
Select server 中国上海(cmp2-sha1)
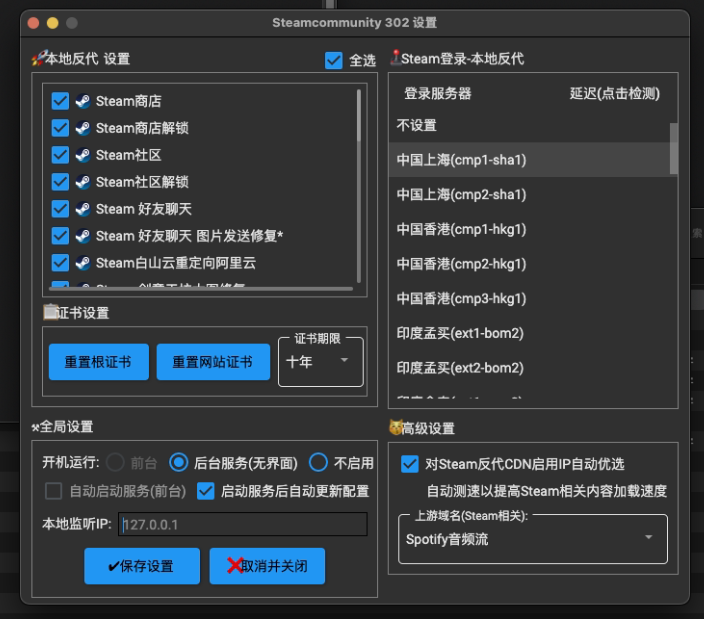529,194
